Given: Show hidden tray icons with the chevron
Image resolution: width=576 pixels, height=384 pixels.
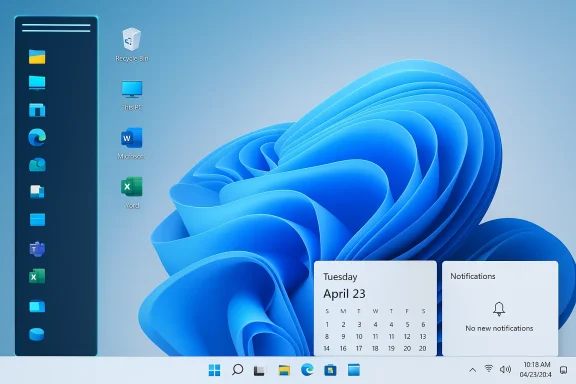Looking at the screenshot, I should (x=473, y=370).
